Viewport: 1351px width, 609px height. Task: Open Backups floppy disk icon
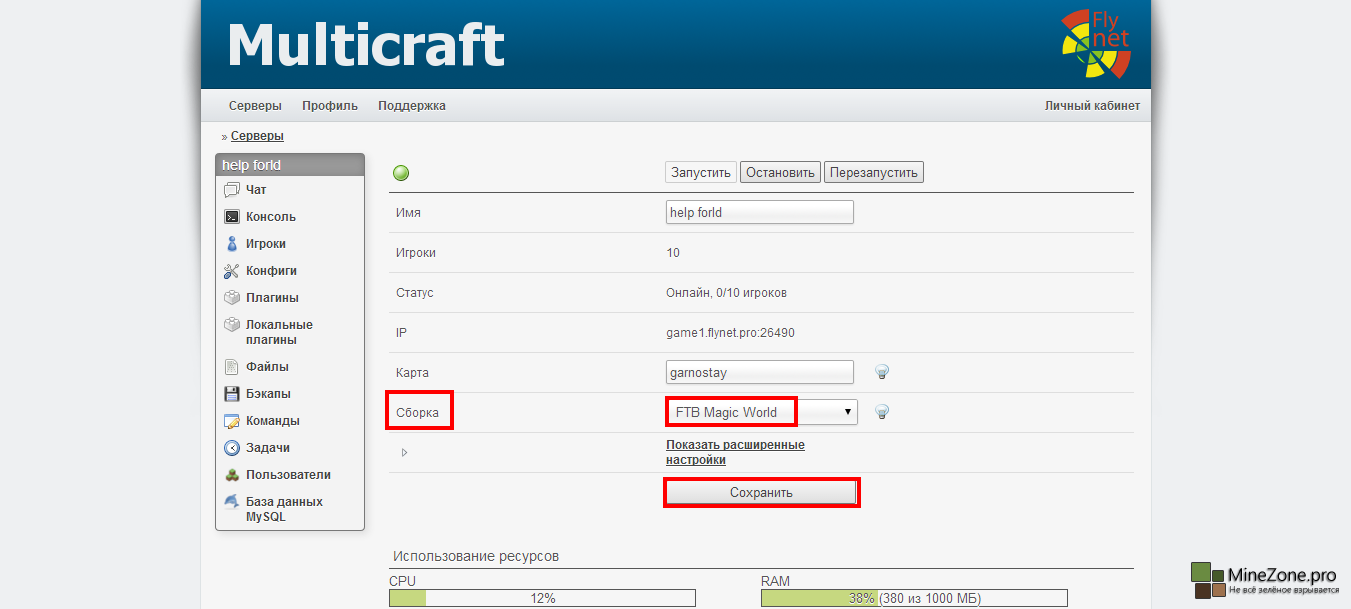[x=232, y=394]
